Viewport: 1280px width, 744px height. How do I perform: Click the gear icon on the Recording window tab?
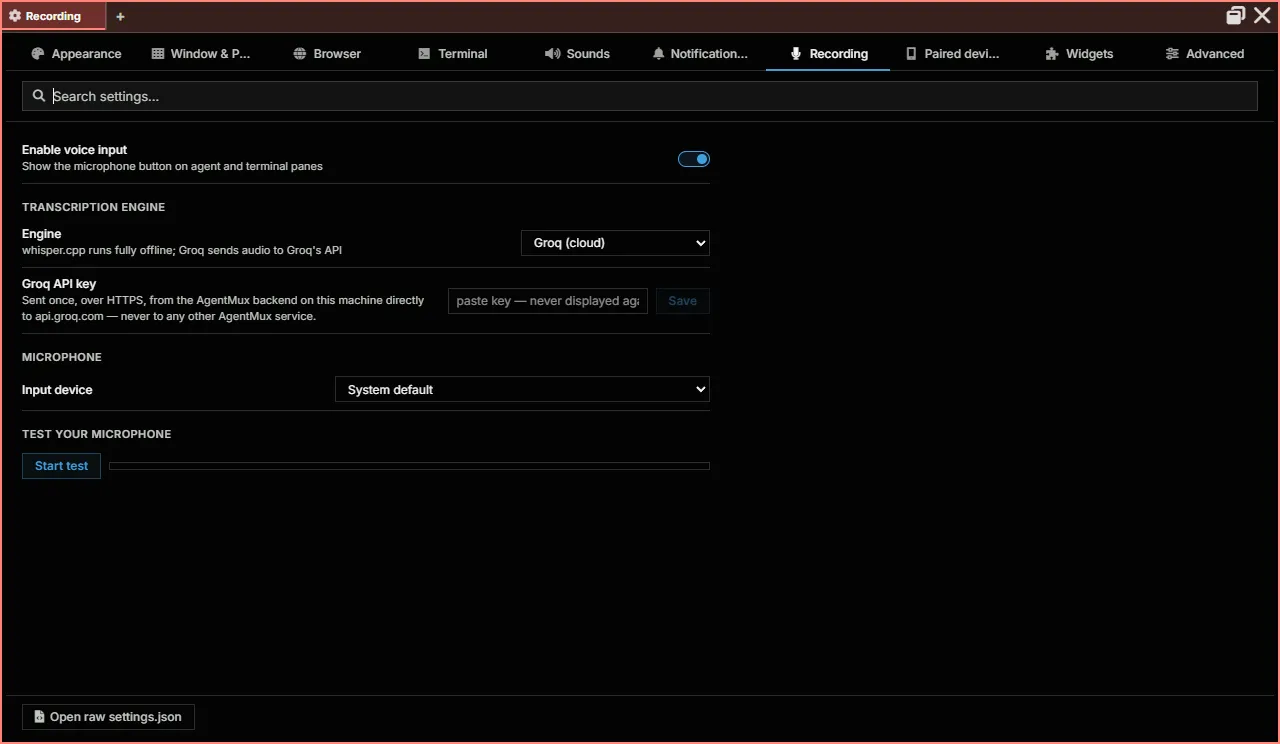coord(15,16)
